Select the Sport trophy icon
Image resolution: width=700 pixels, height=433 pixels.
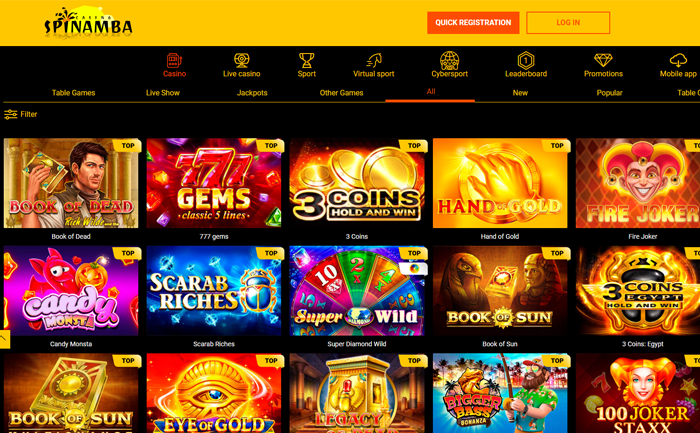(307, 60)
